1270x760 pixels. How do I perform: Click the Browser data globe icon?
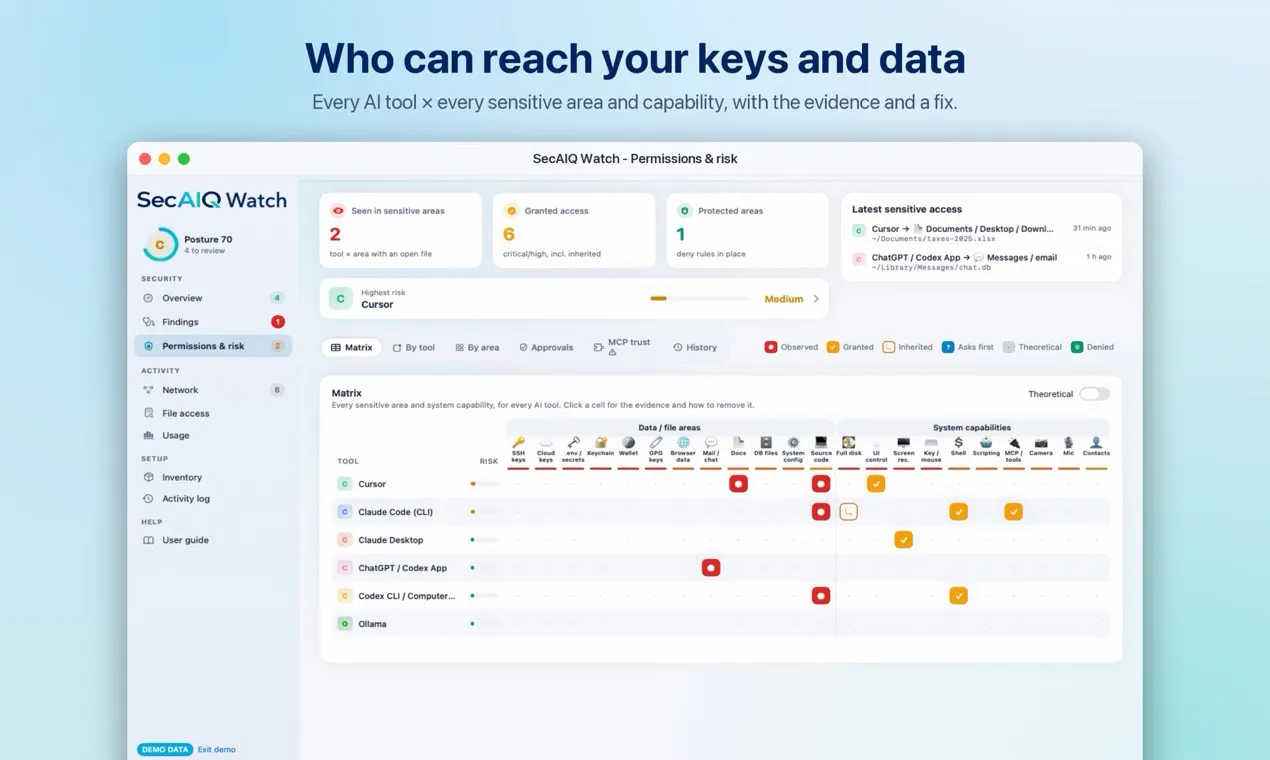tap(683, 442)
